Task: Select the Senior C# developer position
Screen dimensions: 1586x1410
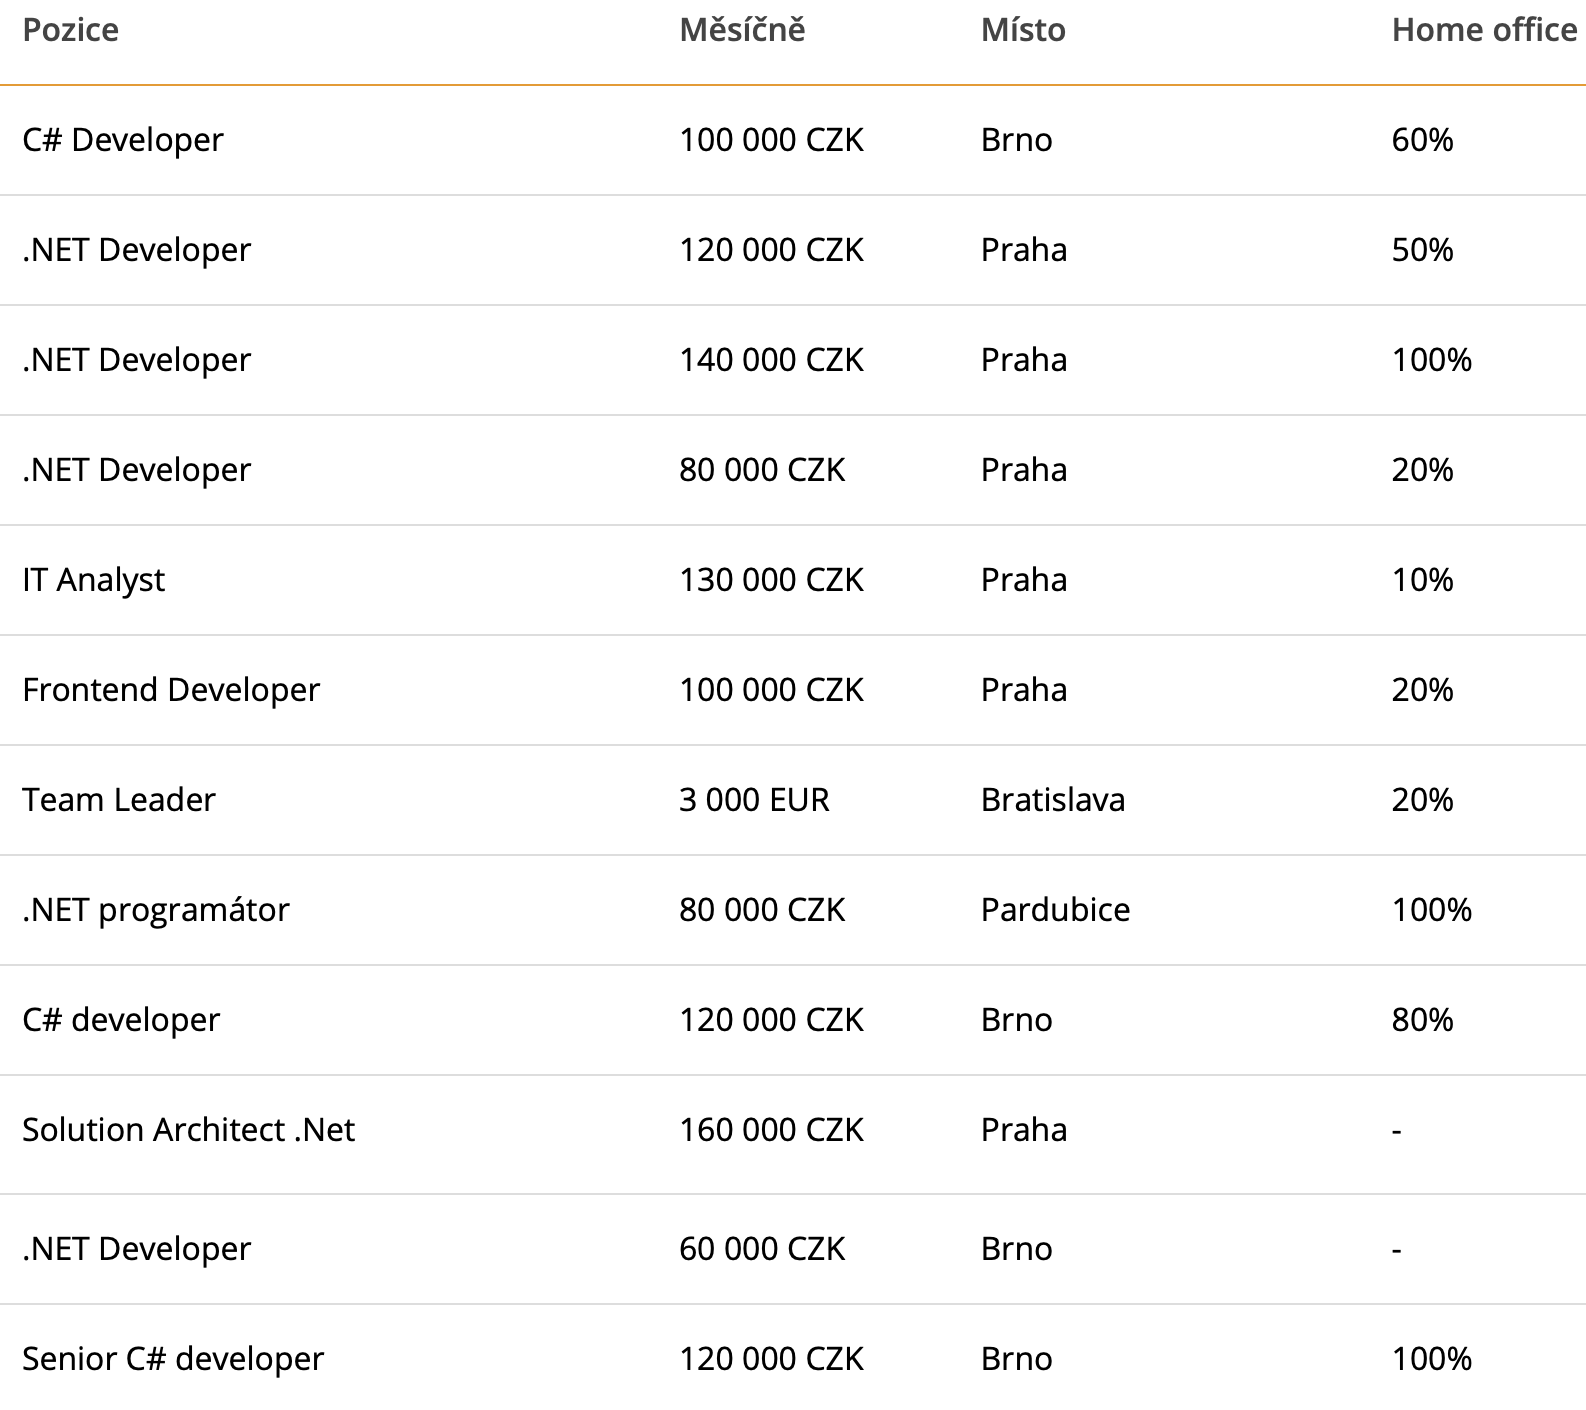Action: [173, 1359]
